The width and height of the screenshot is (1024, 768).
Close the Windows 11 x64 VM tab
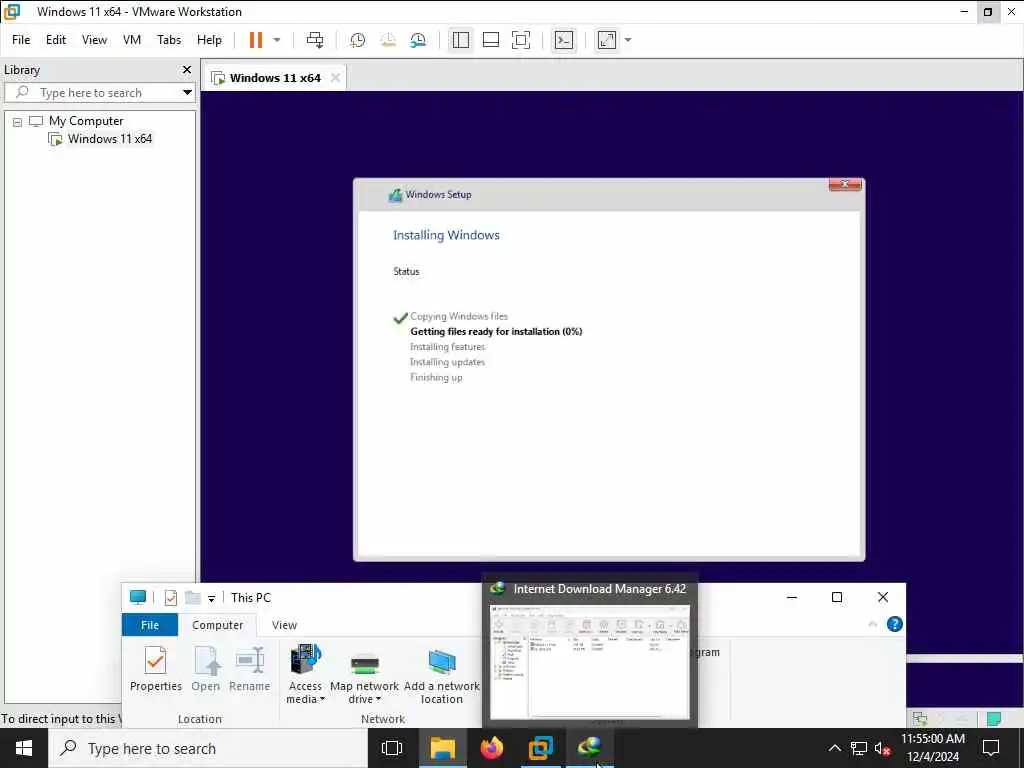click(x=335, y=78)
